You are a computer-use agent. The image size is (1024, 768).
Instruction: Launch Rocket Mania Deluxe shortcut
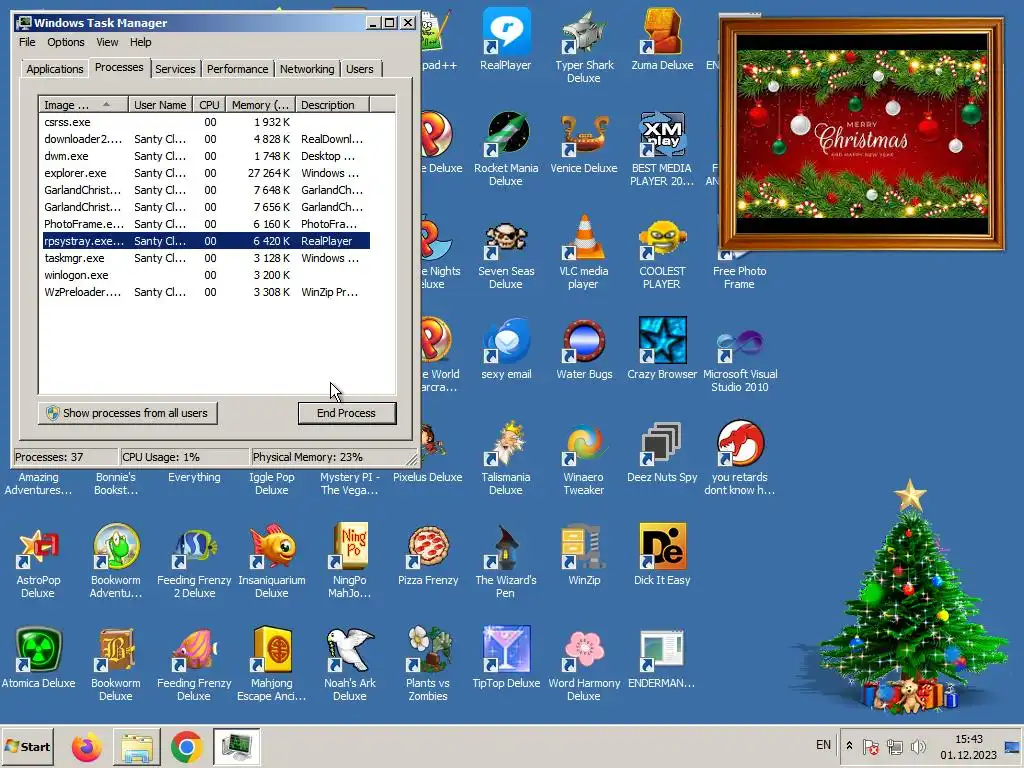[506, 149]
